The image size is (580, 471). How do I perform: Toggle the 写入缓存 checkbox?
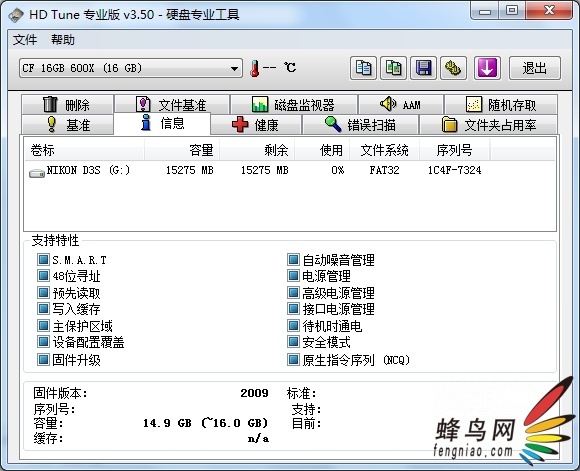(x=43, y=309)
